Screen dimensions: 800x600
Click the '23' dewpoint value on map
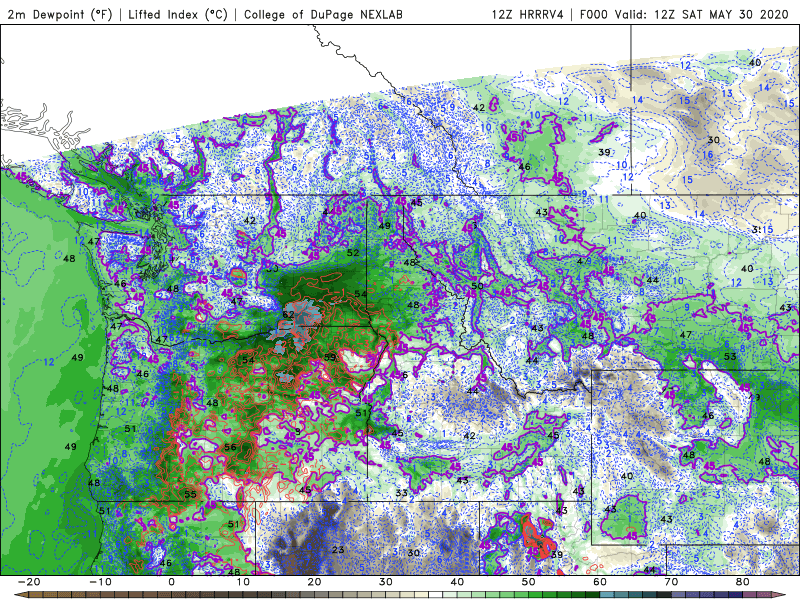pos(338,549)
